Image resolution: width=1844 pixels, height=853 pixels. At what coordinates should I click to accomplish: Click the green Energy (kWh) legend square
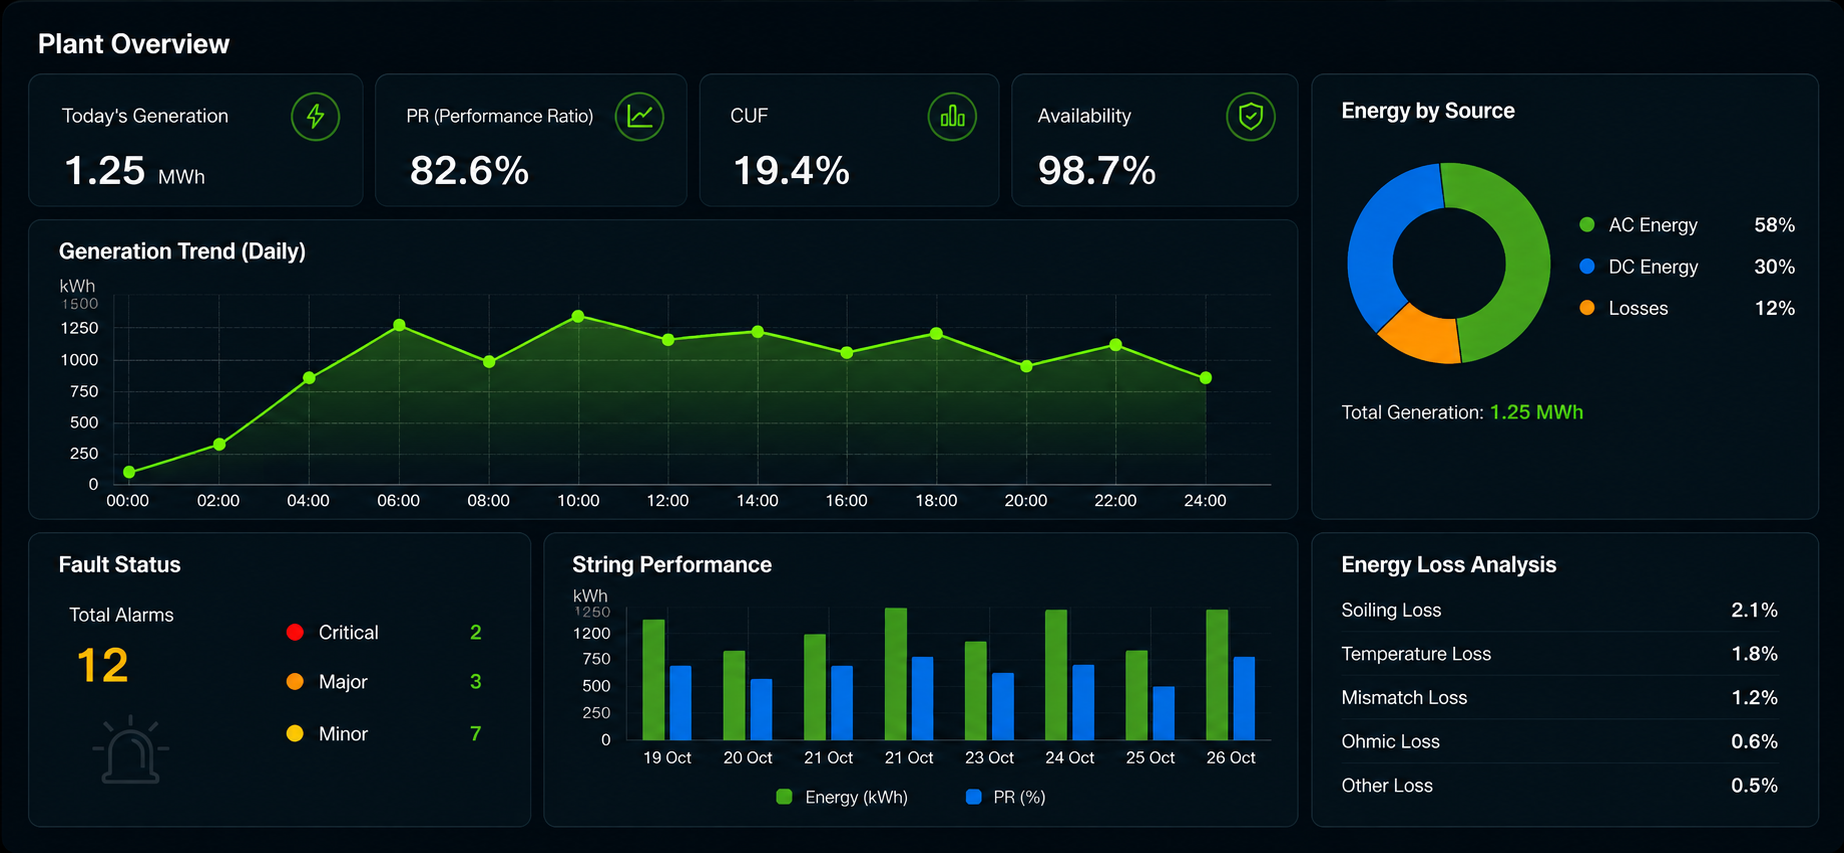click(784, 797)
